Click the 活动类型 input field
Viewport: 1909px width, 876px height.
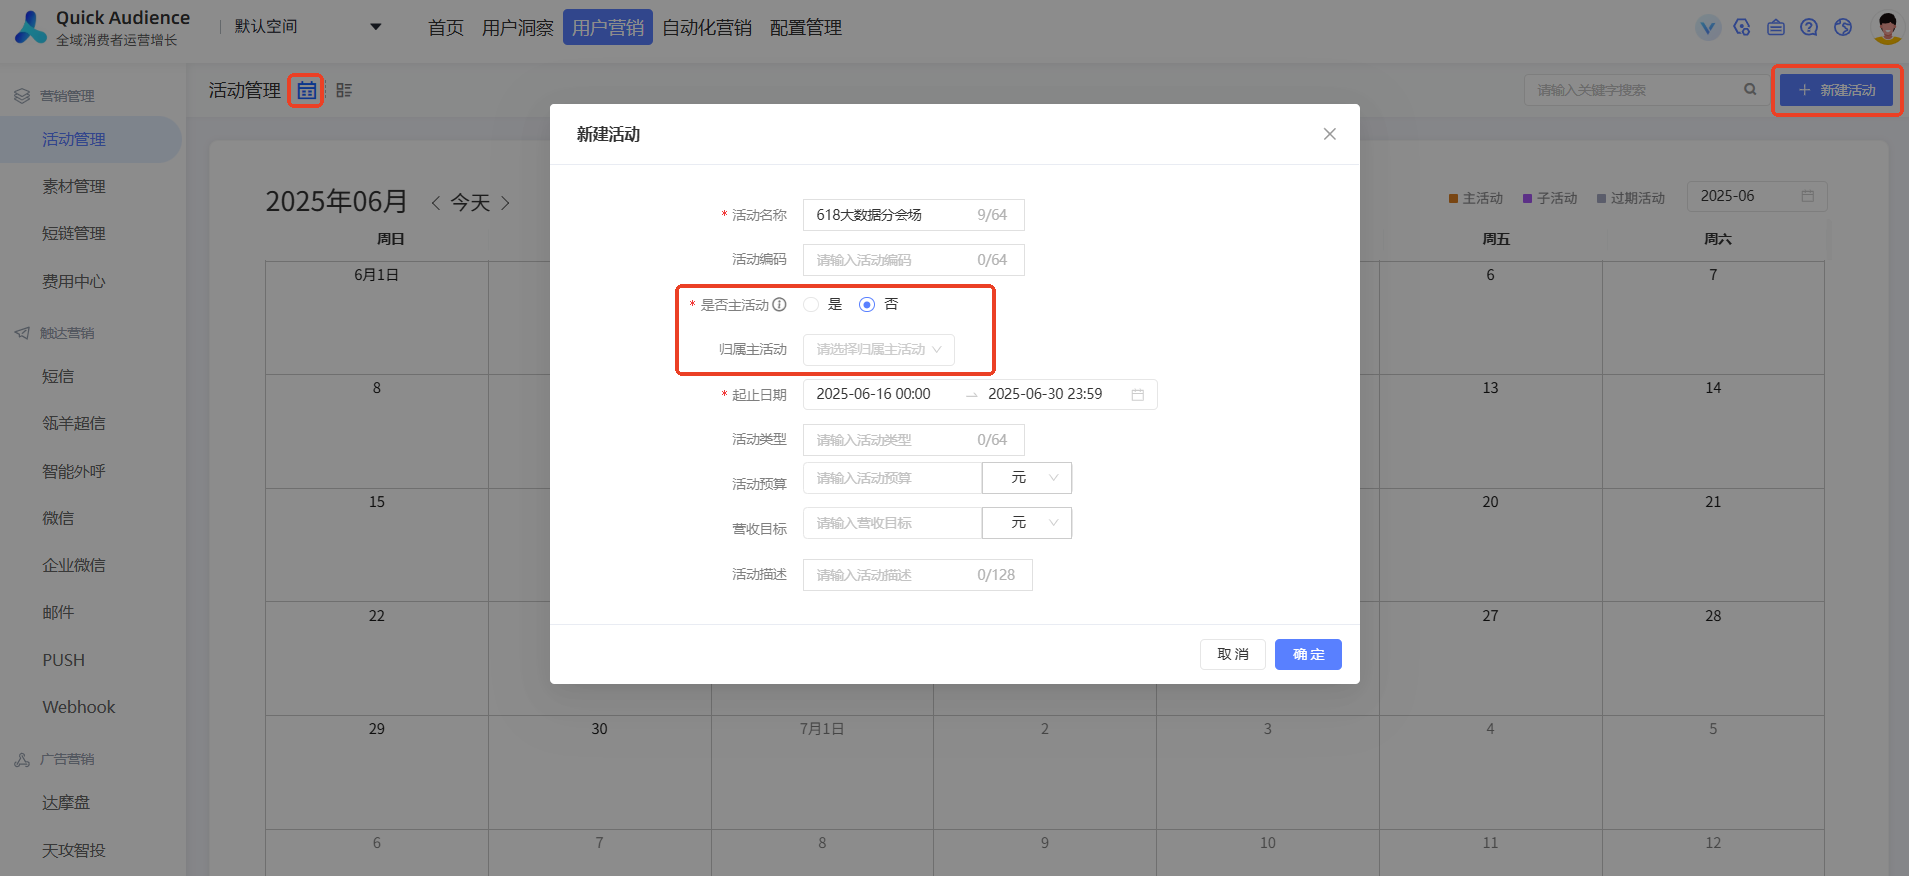click(x=914, y=440)
